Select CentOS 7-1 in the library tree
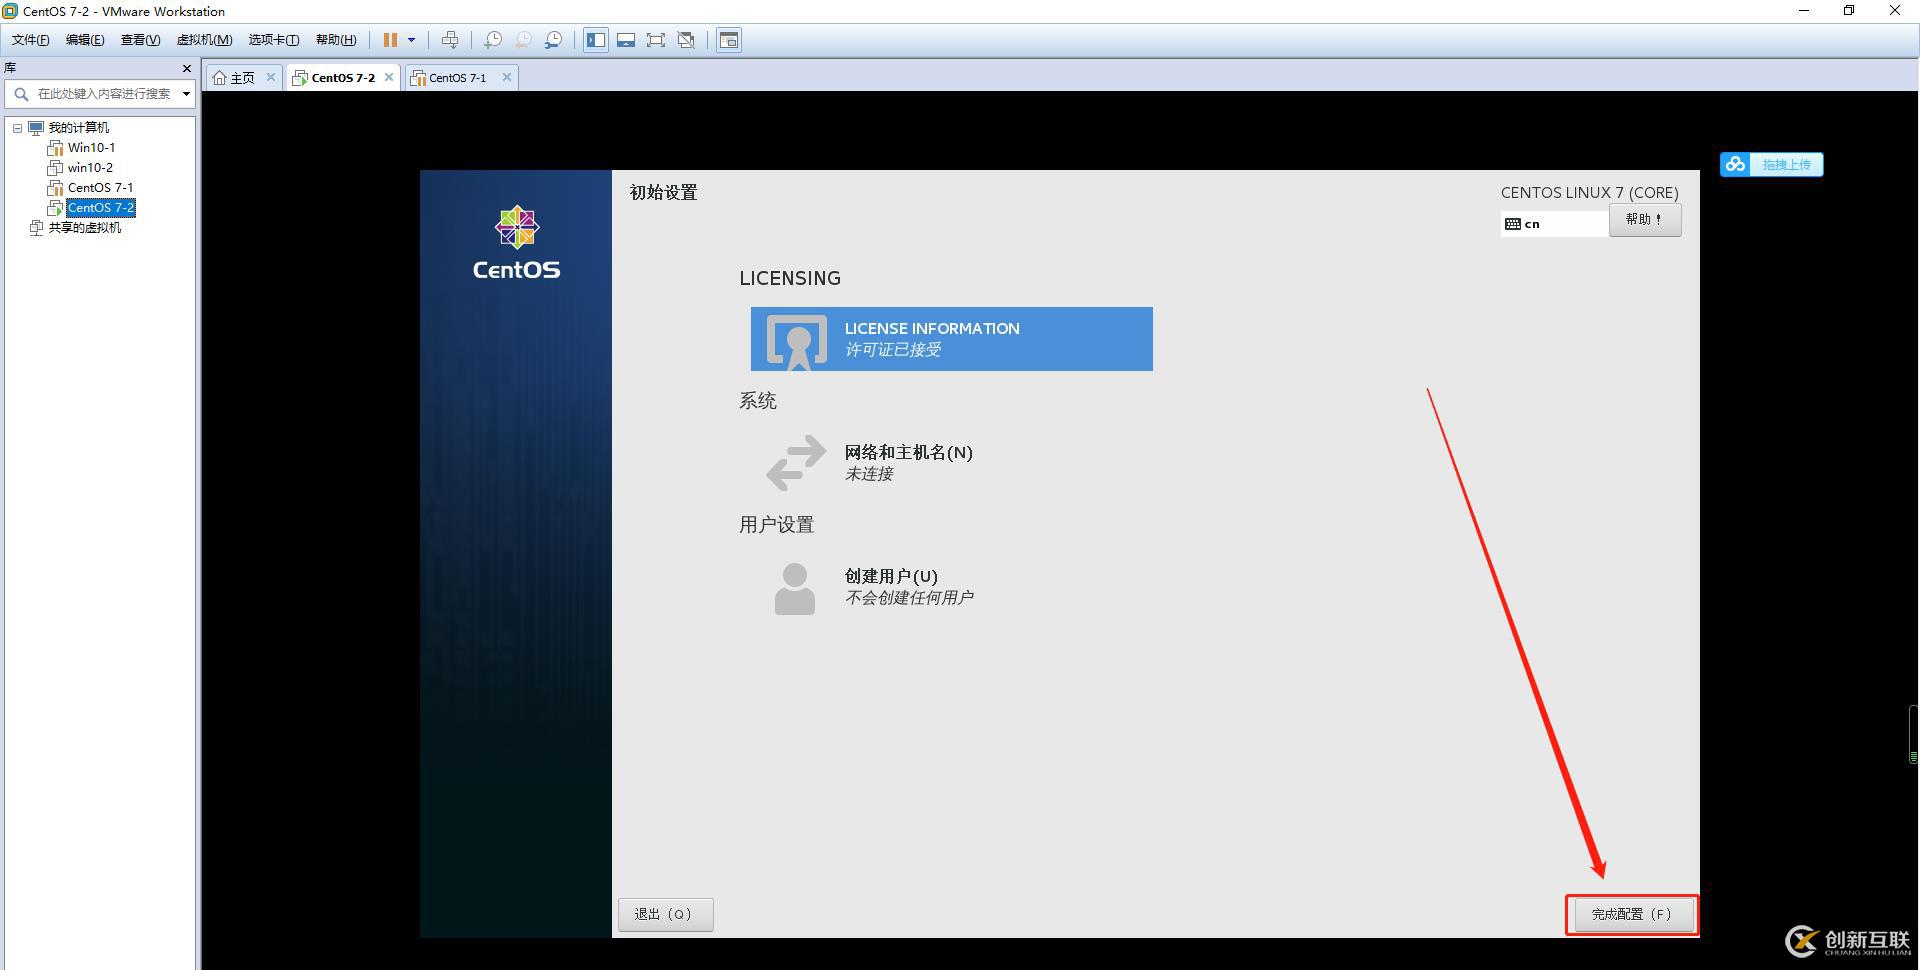 pos(100,188)
